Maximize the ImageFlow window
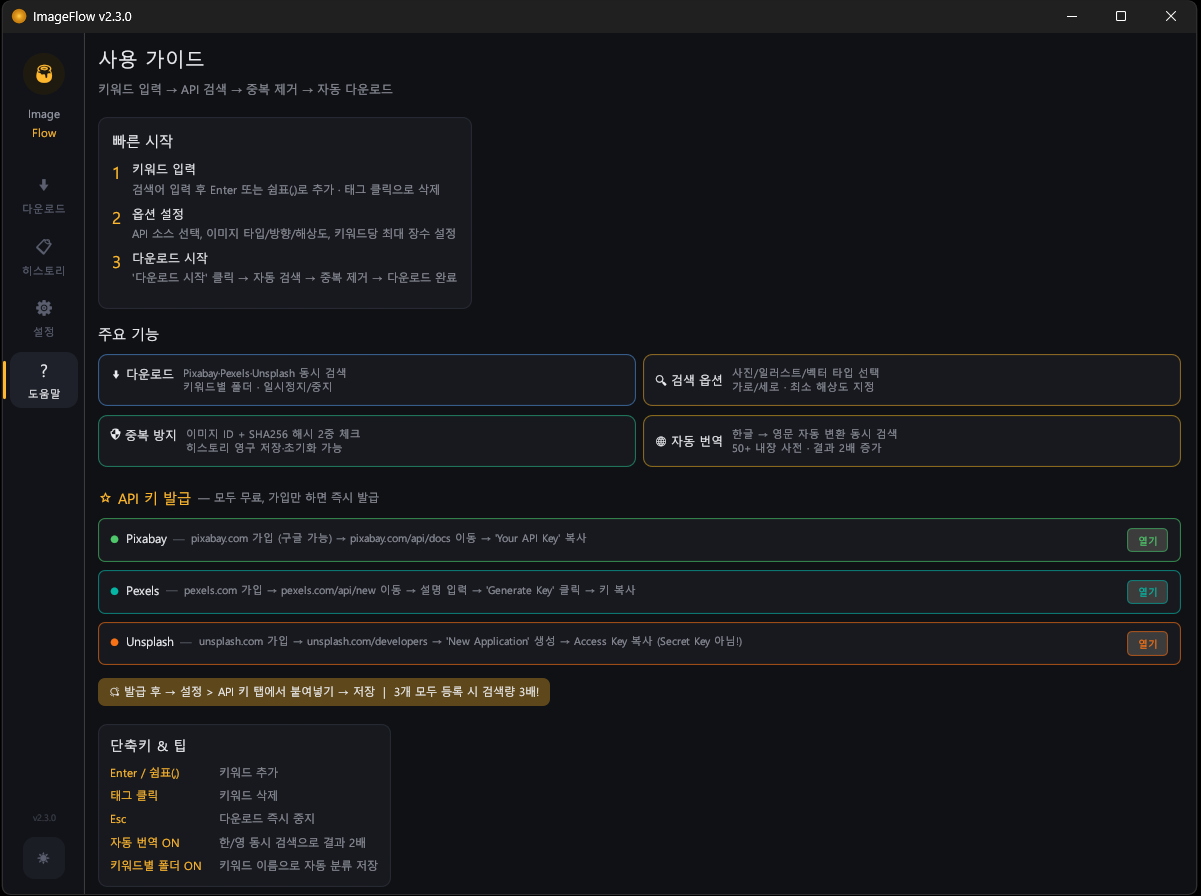This screenshot has width=1201, height=896. click(1121, 16)
